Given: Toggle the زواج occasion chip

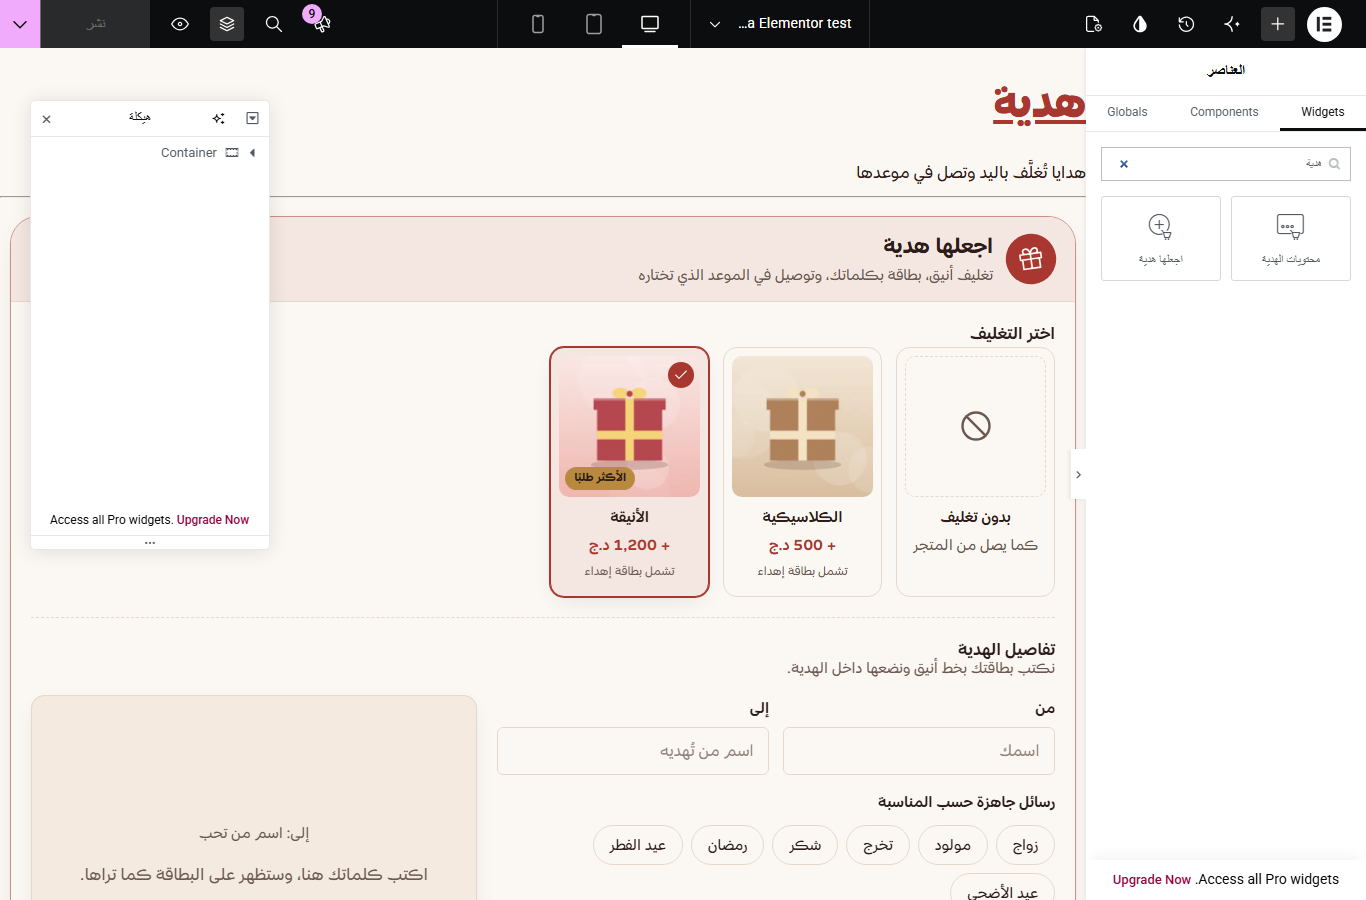Looking at the screenshot, I should tap(1026, 845).
